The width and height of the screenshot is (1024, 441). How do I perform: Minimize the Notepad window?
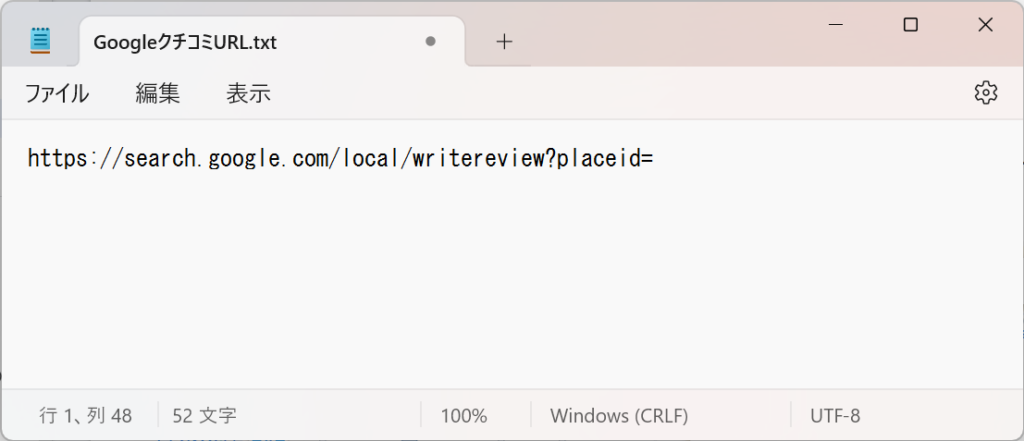[835, 25]
